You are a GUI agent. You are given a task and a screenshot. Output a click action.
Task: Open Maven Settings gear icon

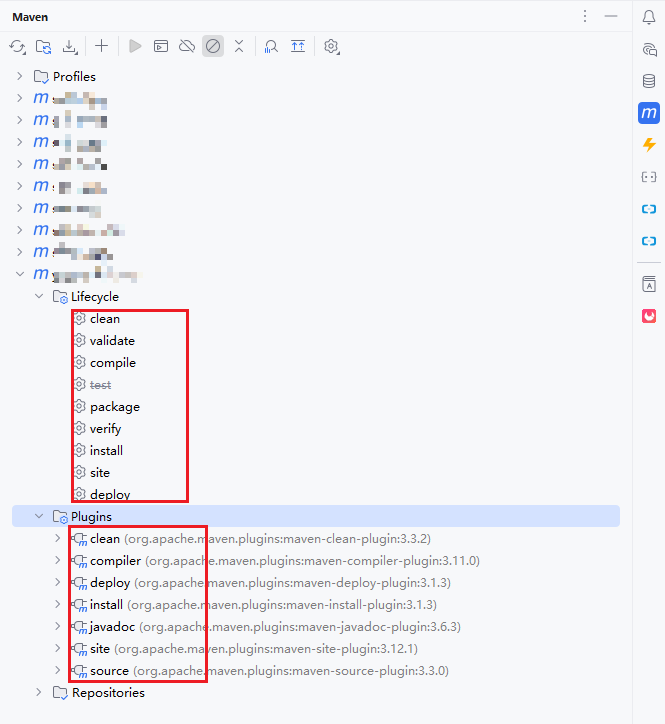click(x=332, y=46)
